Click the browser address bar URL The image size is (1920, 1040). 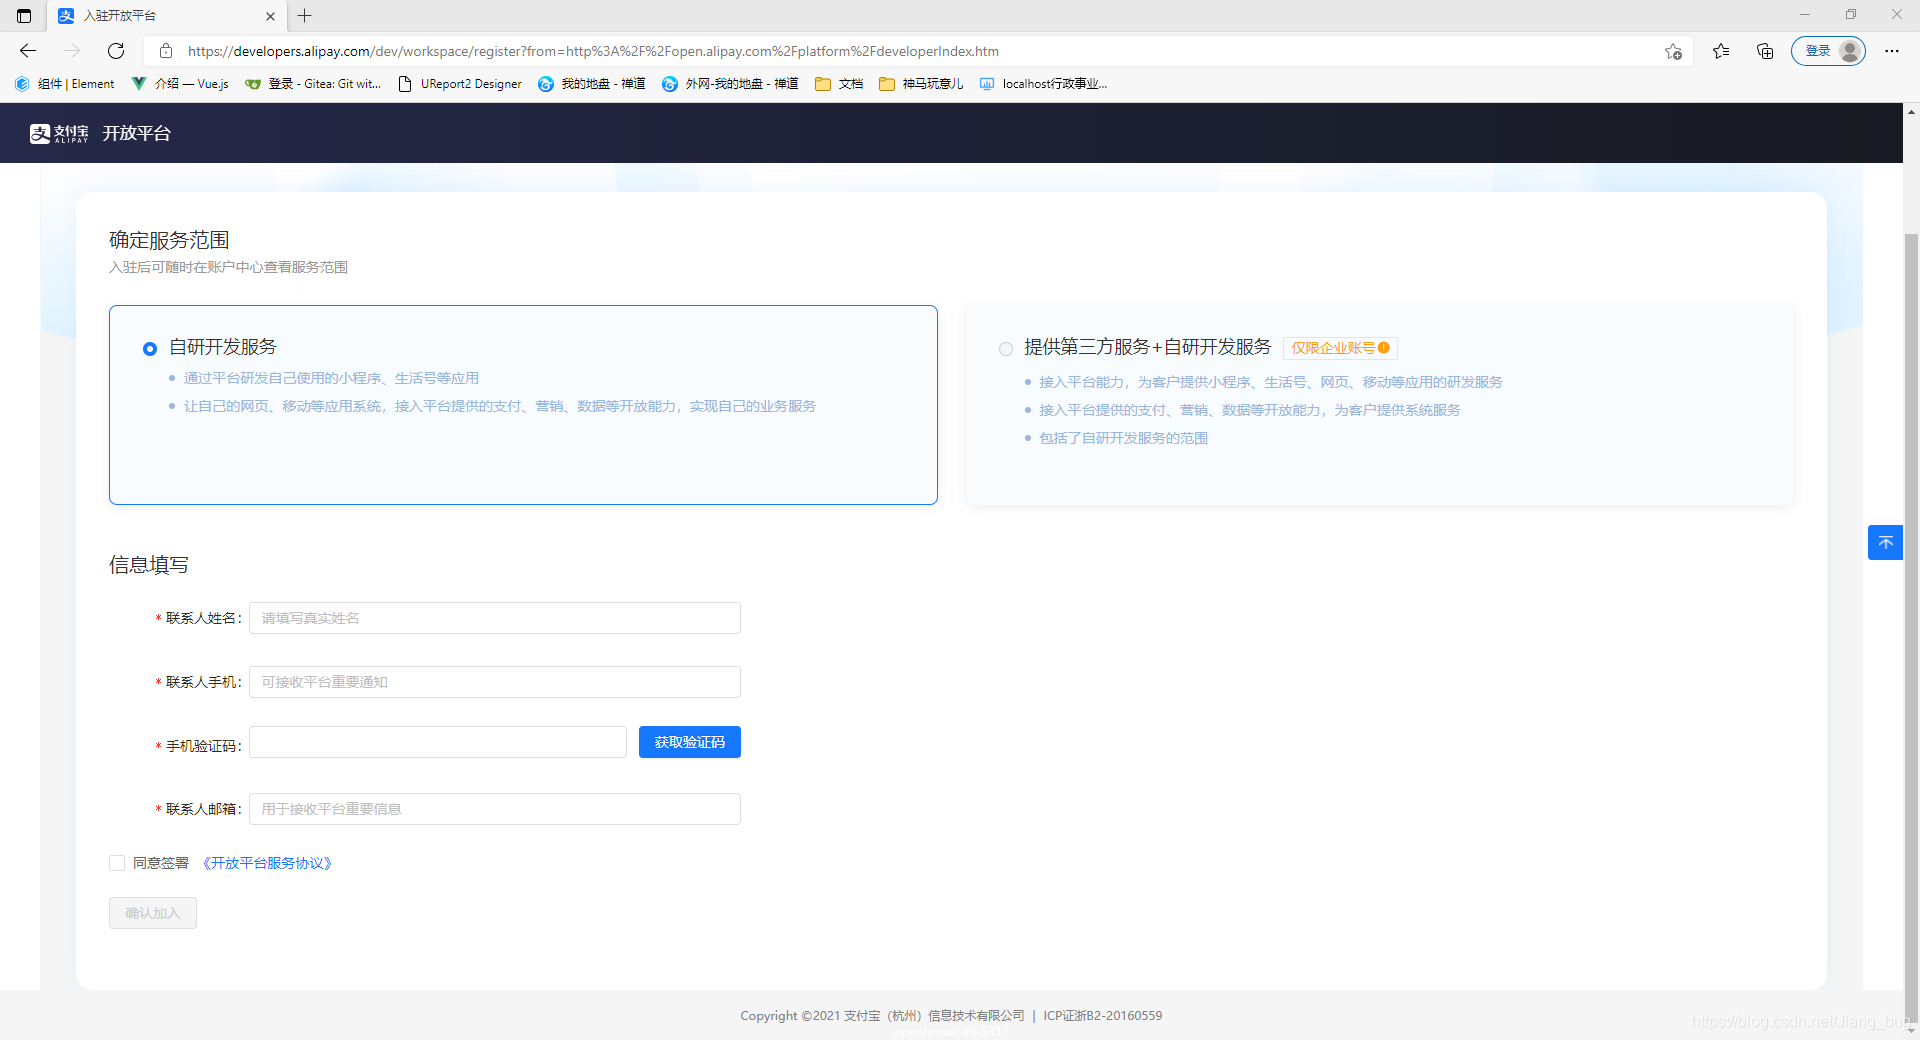[x=593, y=51]
